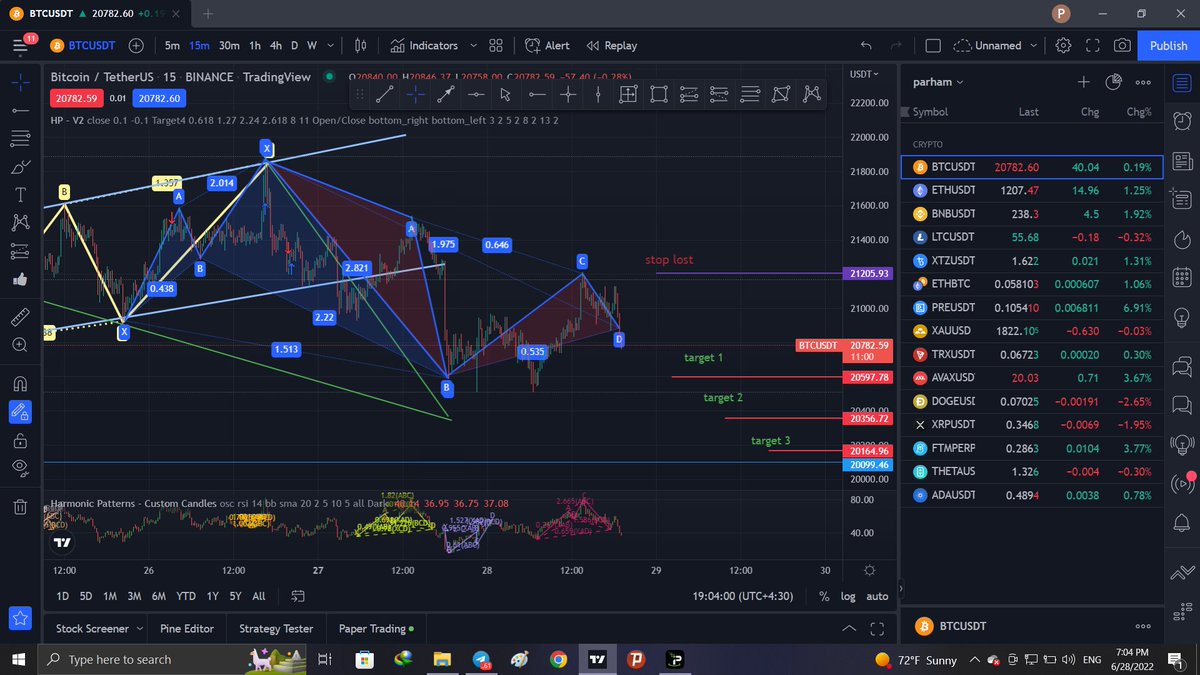Open the select layout square icon
This screenshot has height=675, width=1200.
coord(933,45)
